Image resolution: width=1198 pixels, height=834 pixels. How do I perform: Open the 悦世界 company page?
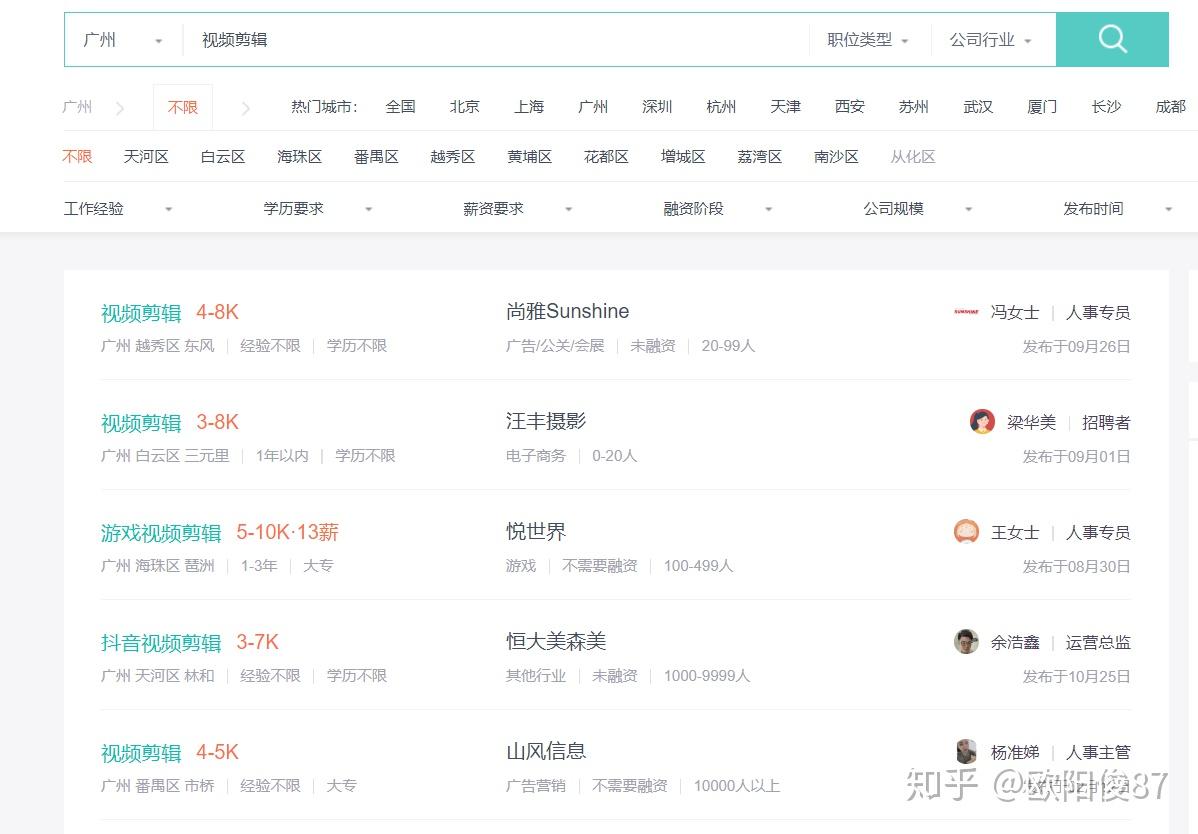pyautogui.click(x=537, y=532)
